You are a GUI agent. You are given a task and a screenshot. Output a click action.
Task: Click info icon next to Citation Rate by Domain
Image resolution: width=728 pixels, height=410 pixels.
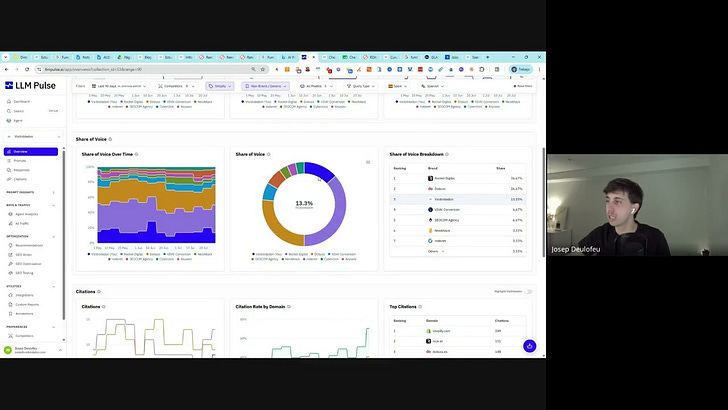(289, 307)
